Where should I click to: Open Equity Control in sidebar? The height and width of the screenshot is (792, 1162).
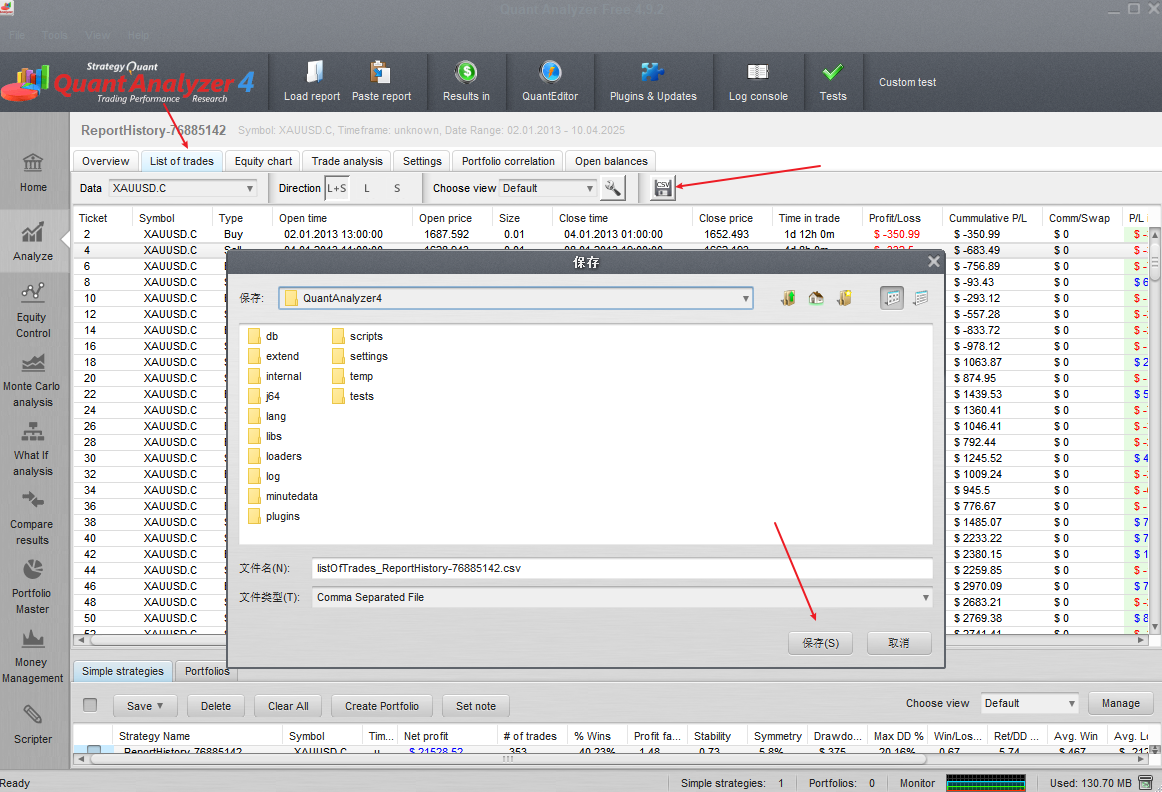tap(33, 310)
